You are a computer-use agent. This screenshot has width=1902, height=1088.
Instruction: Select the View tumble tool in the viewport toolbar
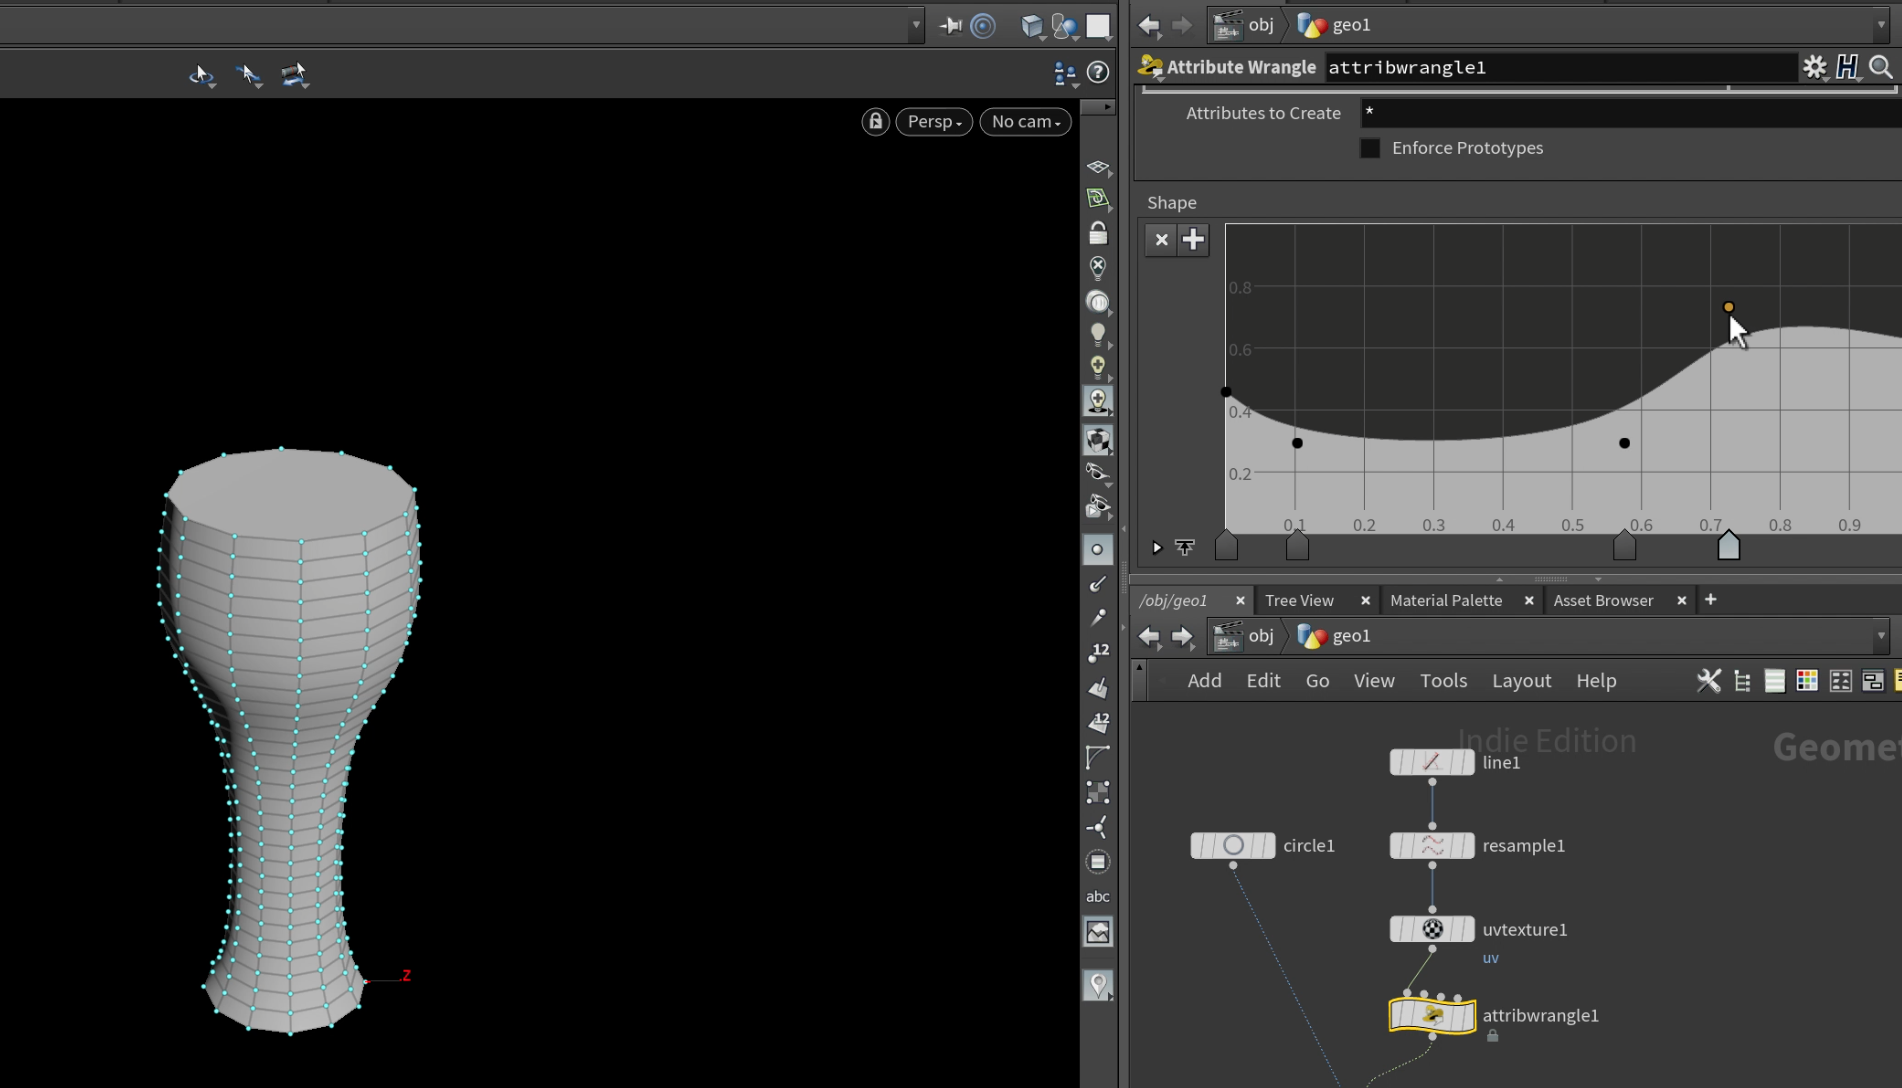[x=202, y=74]
